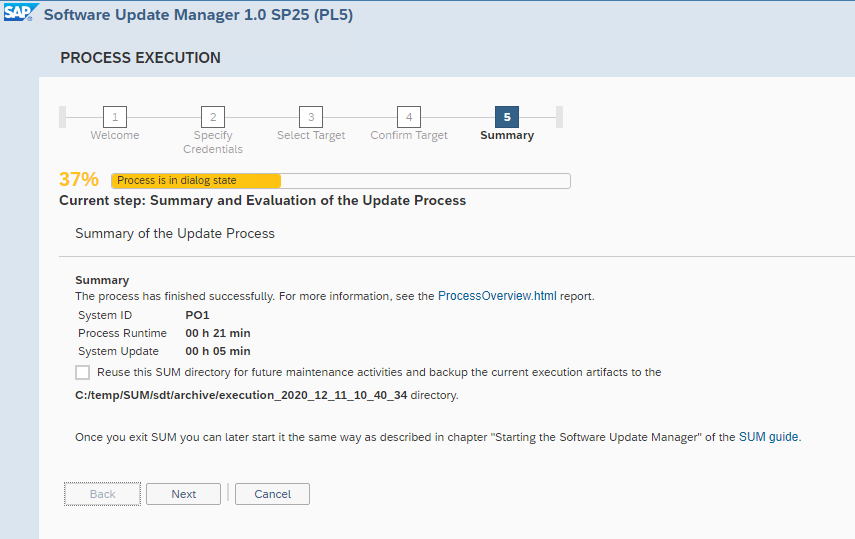Viewport: 855px width, 539px height.
Task: Go to step 1 Welcome in roadmap
Action: [x=115, y=117]
